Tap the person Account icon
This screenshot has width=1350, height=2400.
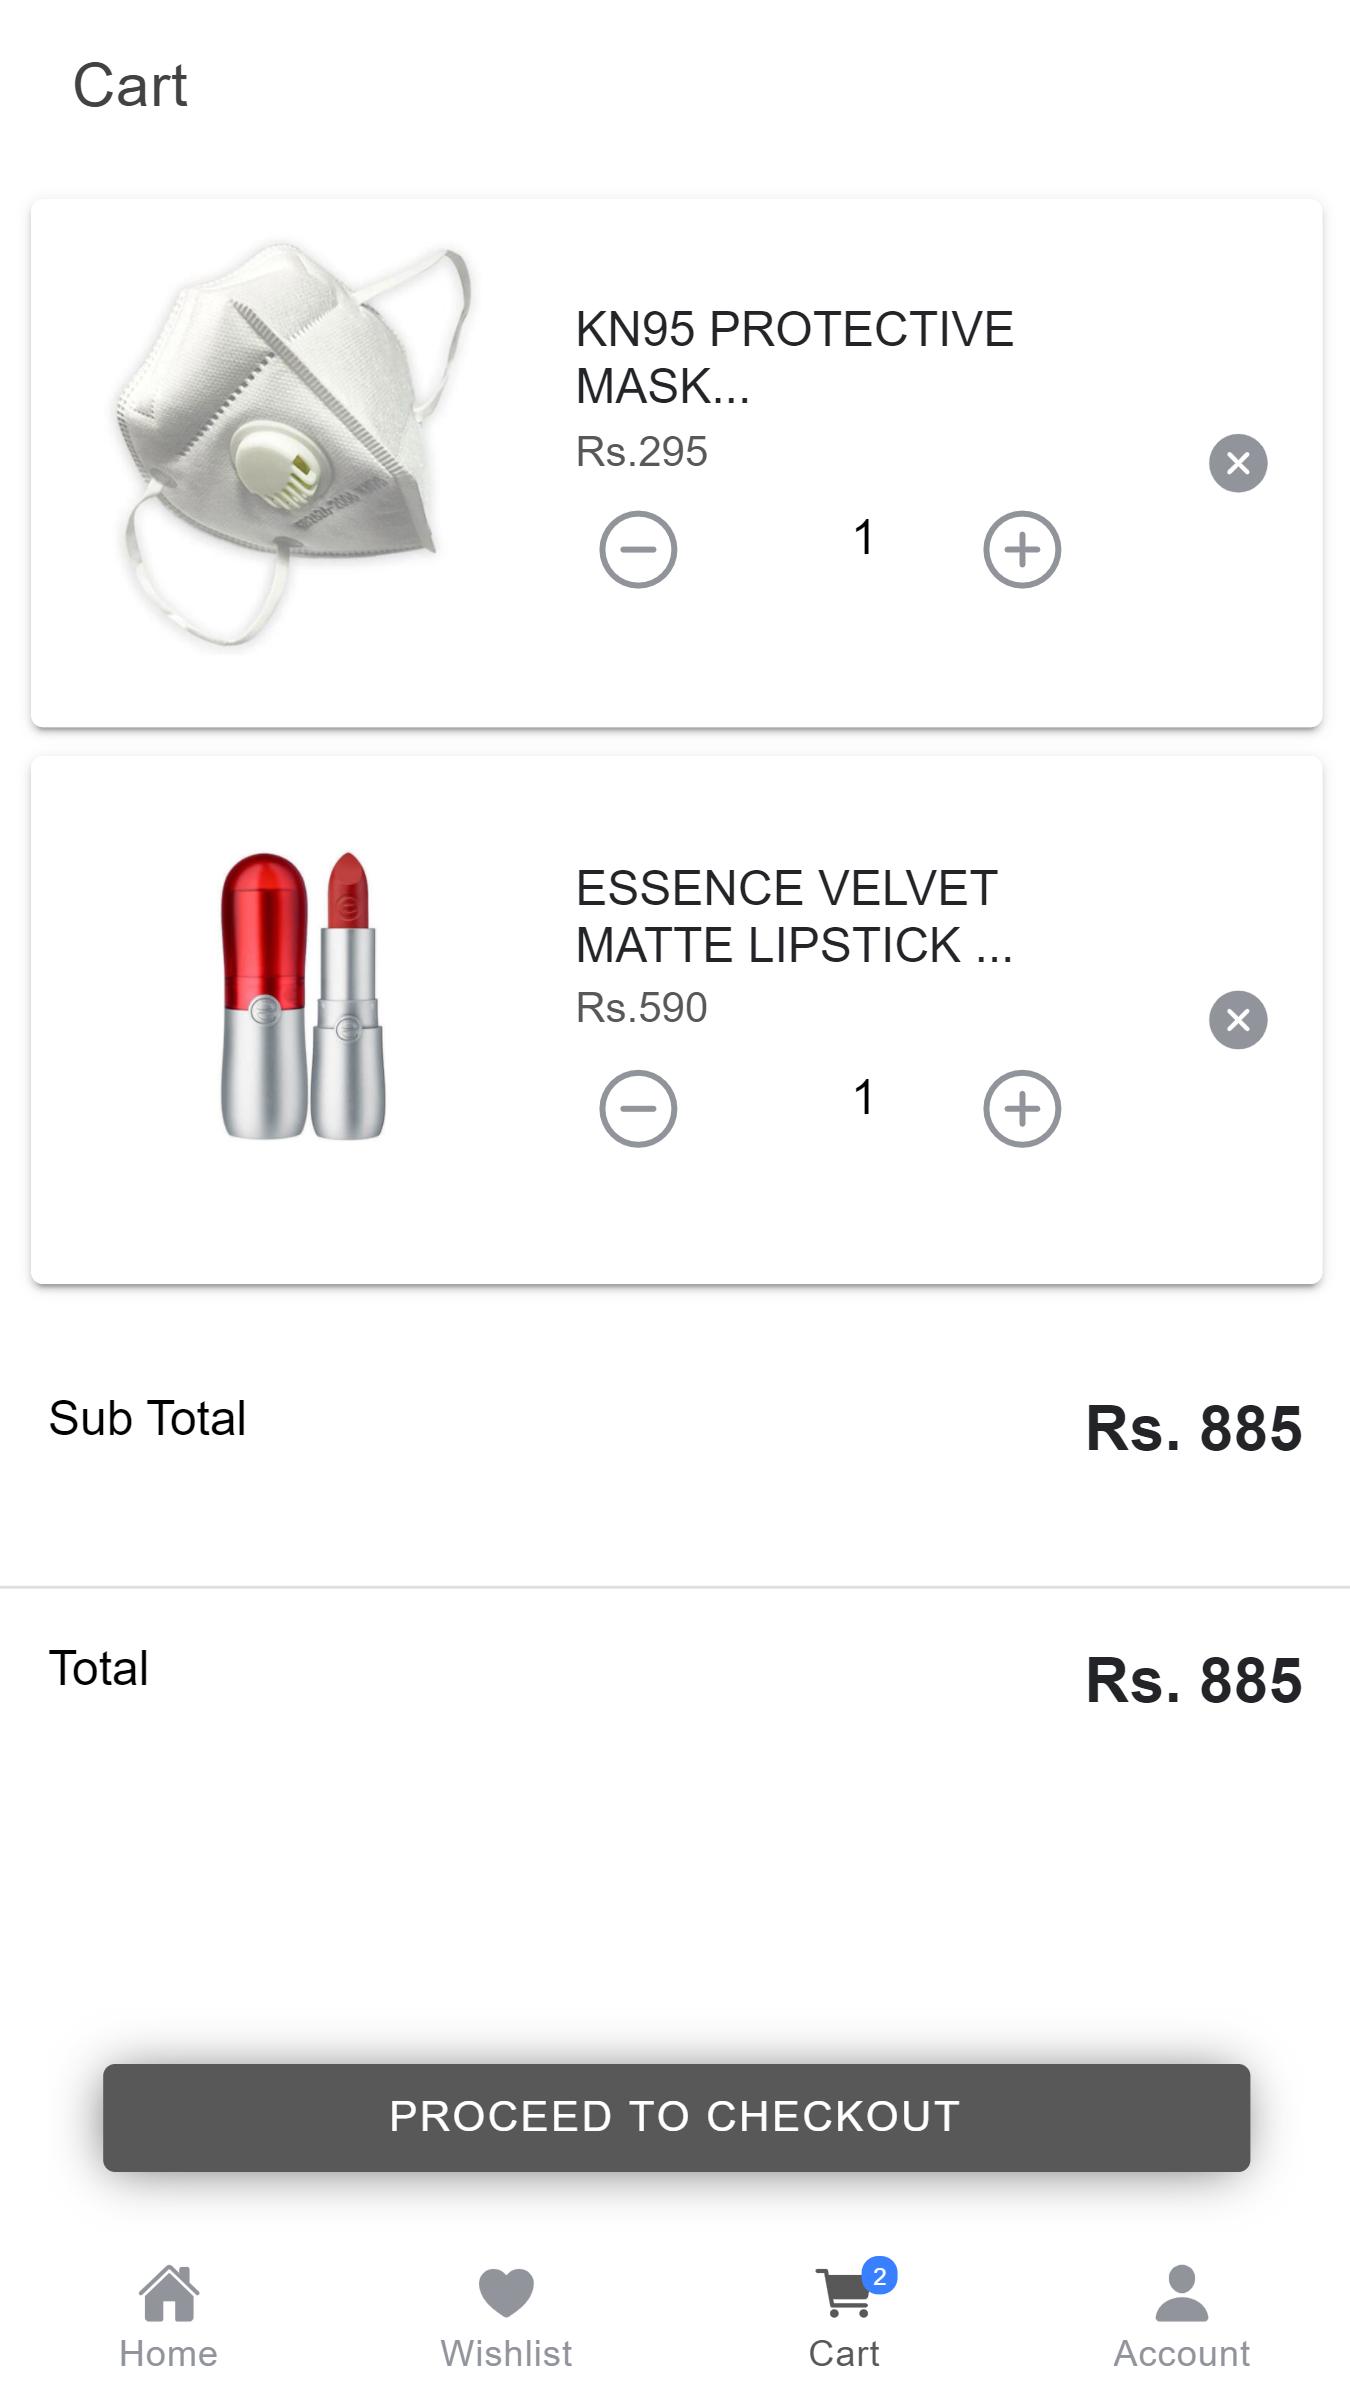click(1182, 2292)
